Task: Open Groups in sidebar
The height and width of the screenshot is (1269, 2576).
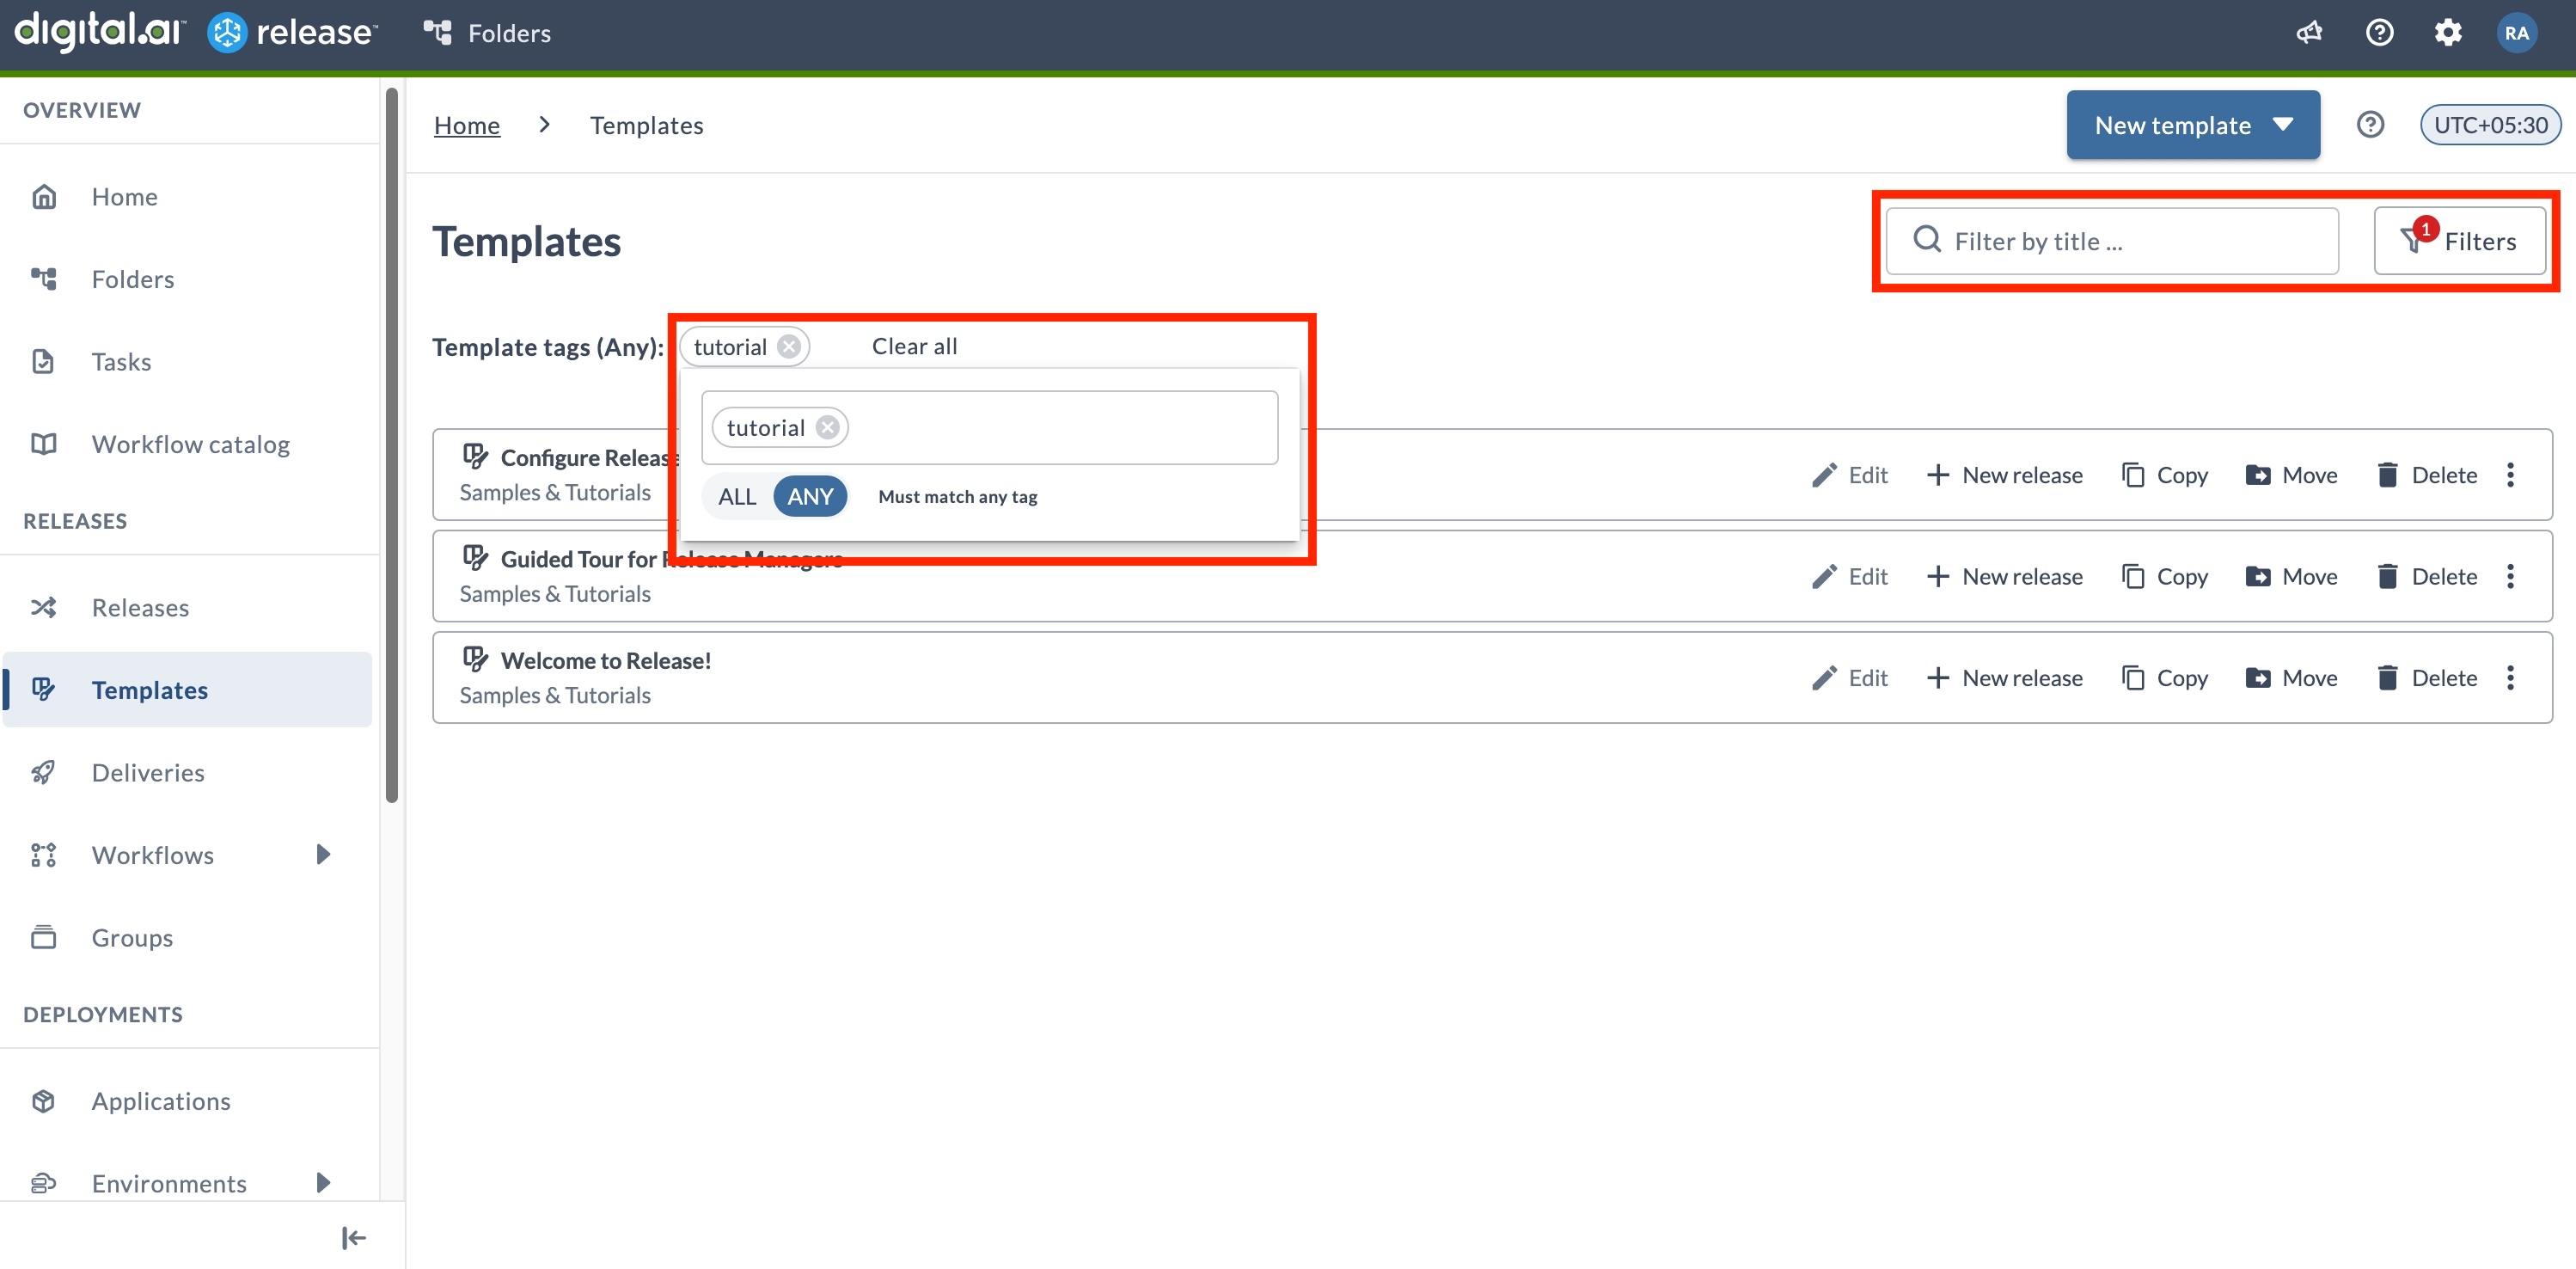Action: pos(188,937)
